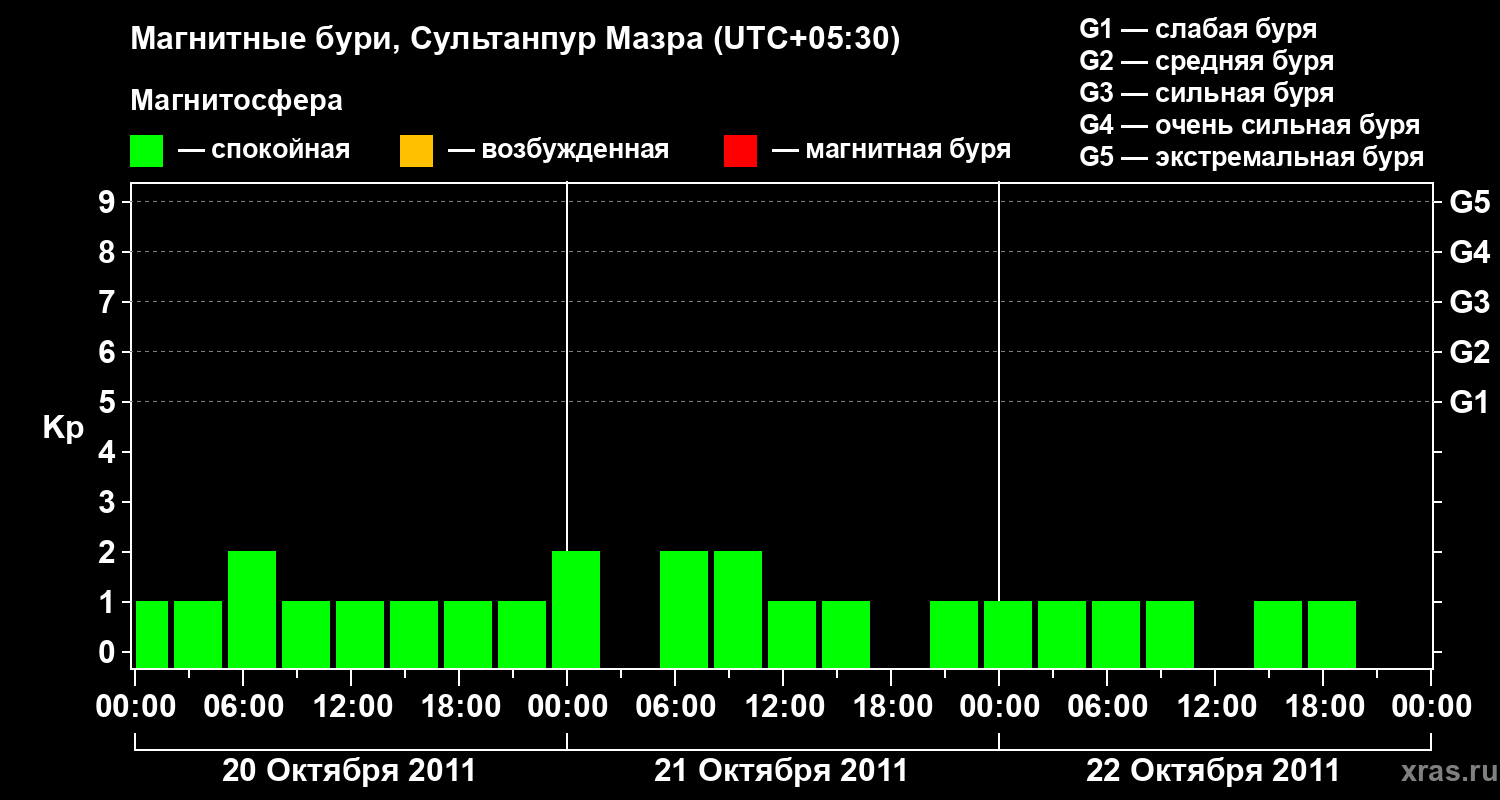
Task: Click the 'G5' label on right axis
Action: pos(1470,202)
